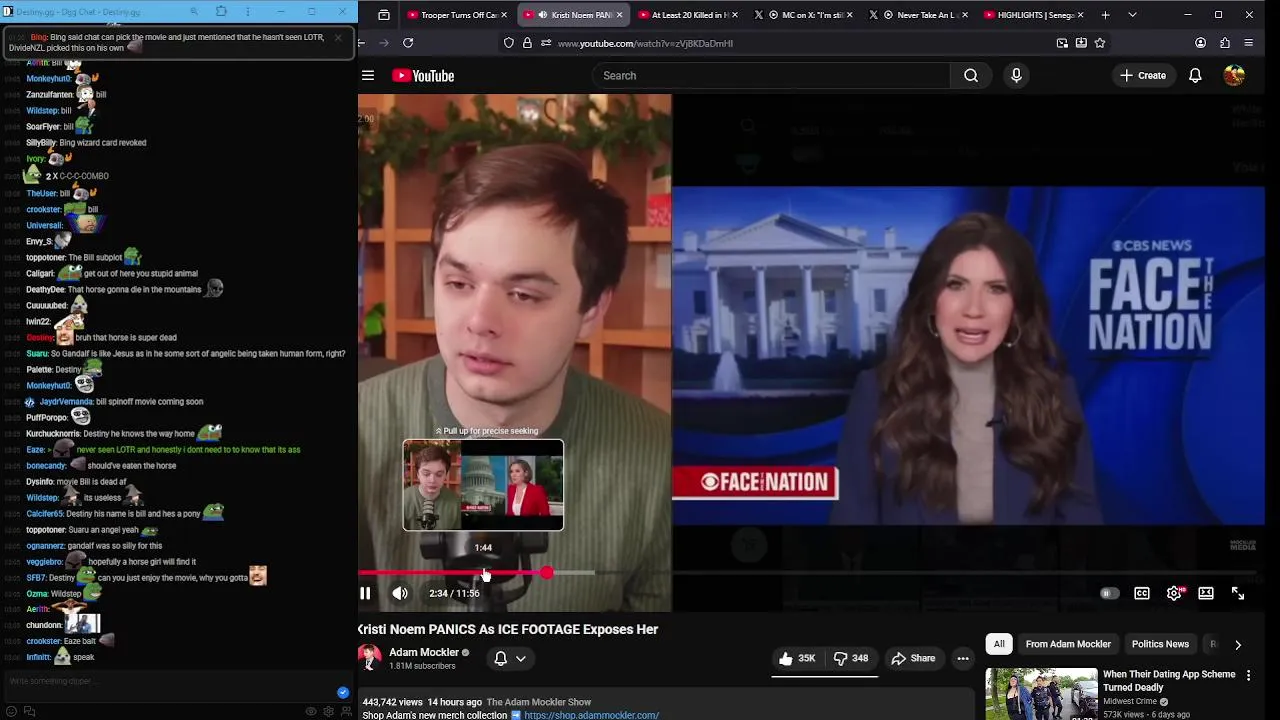Click the seek preview thumbnail at 1:44

coord(483,485)
